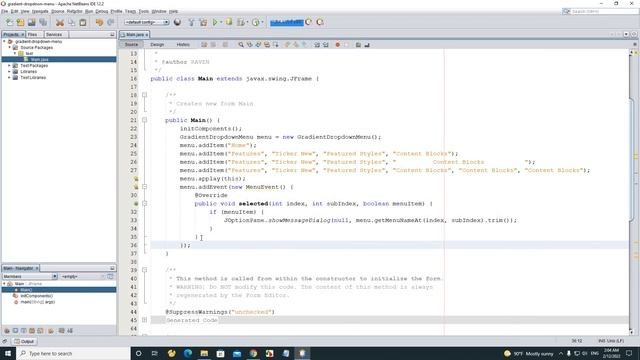Click the Undo arrow icon
This screenshot has height=360, width=640.
click(x=99, y=22)
